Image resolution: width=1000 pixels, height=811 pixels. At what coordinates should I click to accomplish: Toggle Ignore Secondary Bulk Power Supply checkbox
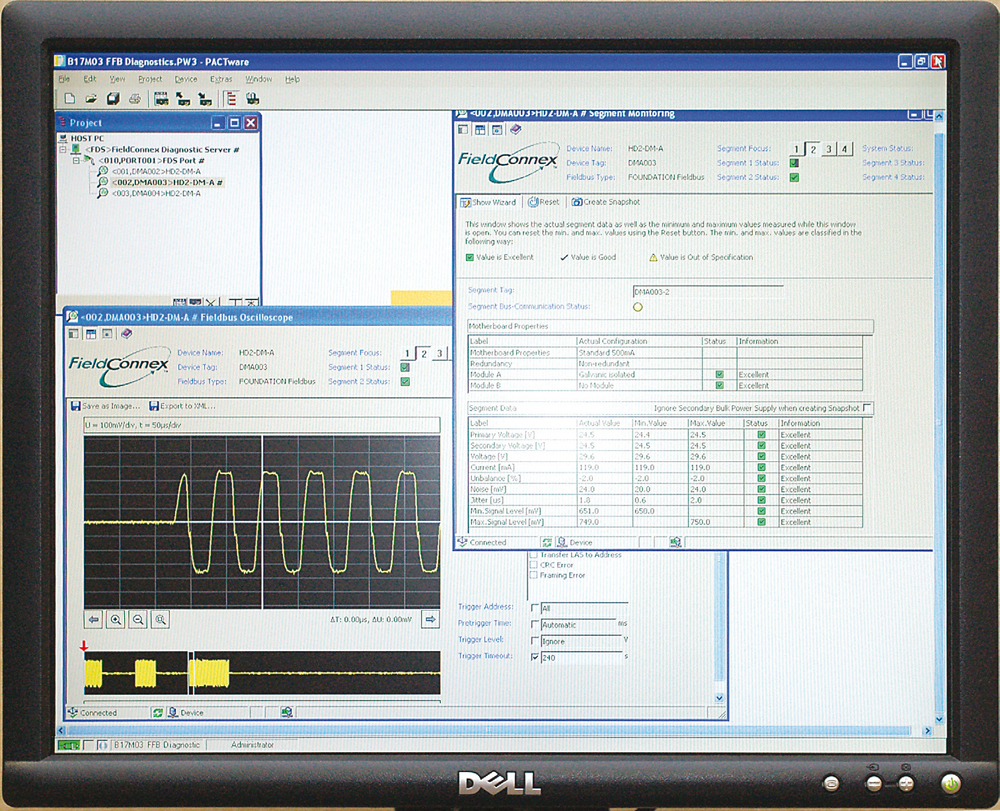(x=867, y=407)
